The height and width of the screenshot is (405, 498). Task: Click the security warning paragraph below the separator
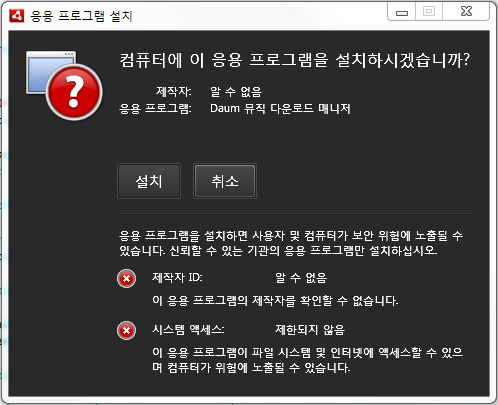291,243
